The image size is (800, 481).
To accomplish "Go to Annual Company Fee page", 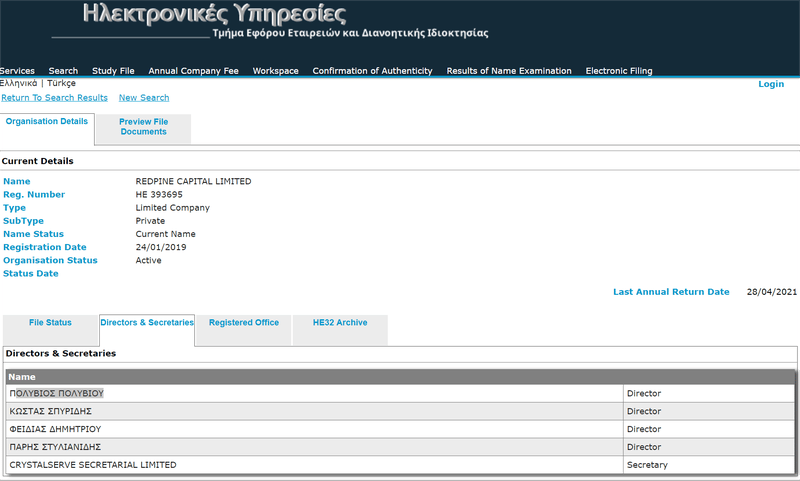I will coord(193,71).
